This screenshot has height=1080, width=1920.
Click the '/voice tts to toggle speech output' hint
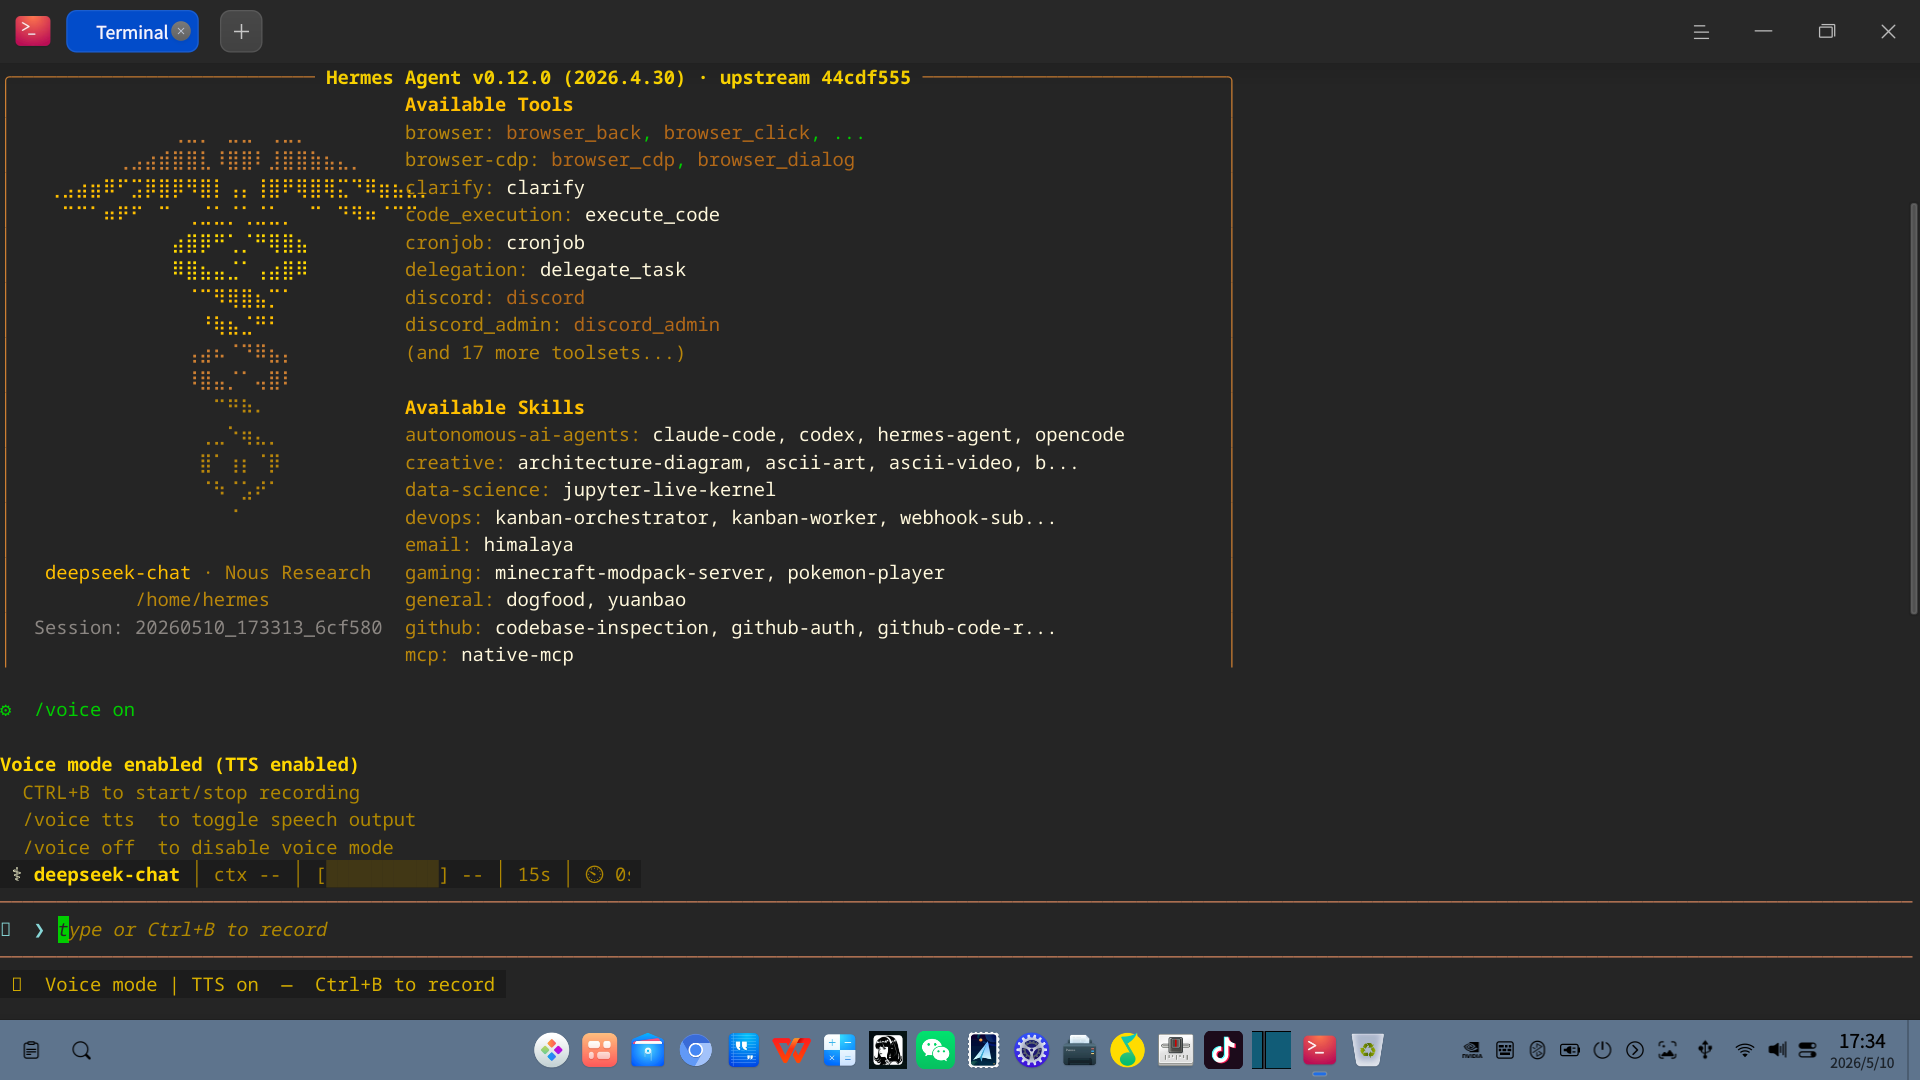(219, 820)
